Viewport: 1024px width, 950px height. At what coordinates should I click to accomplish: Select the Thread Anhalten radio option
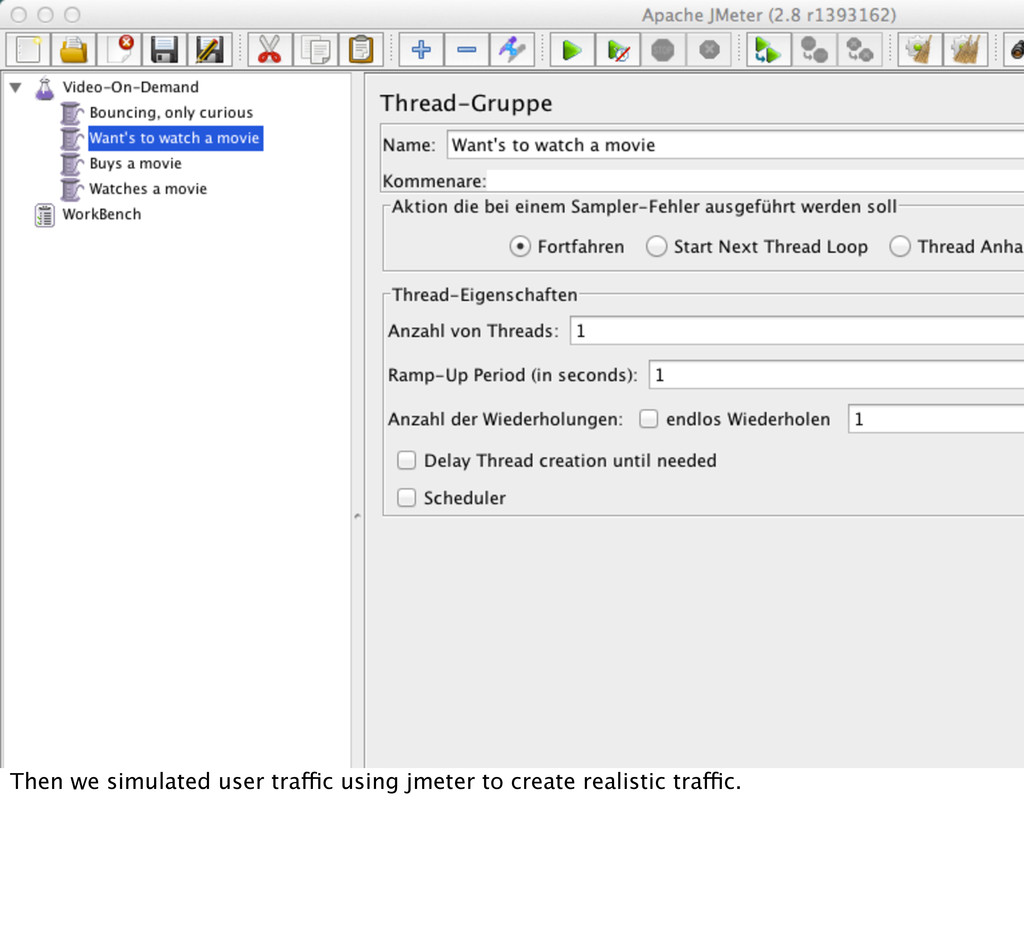[x=900, y=247]
